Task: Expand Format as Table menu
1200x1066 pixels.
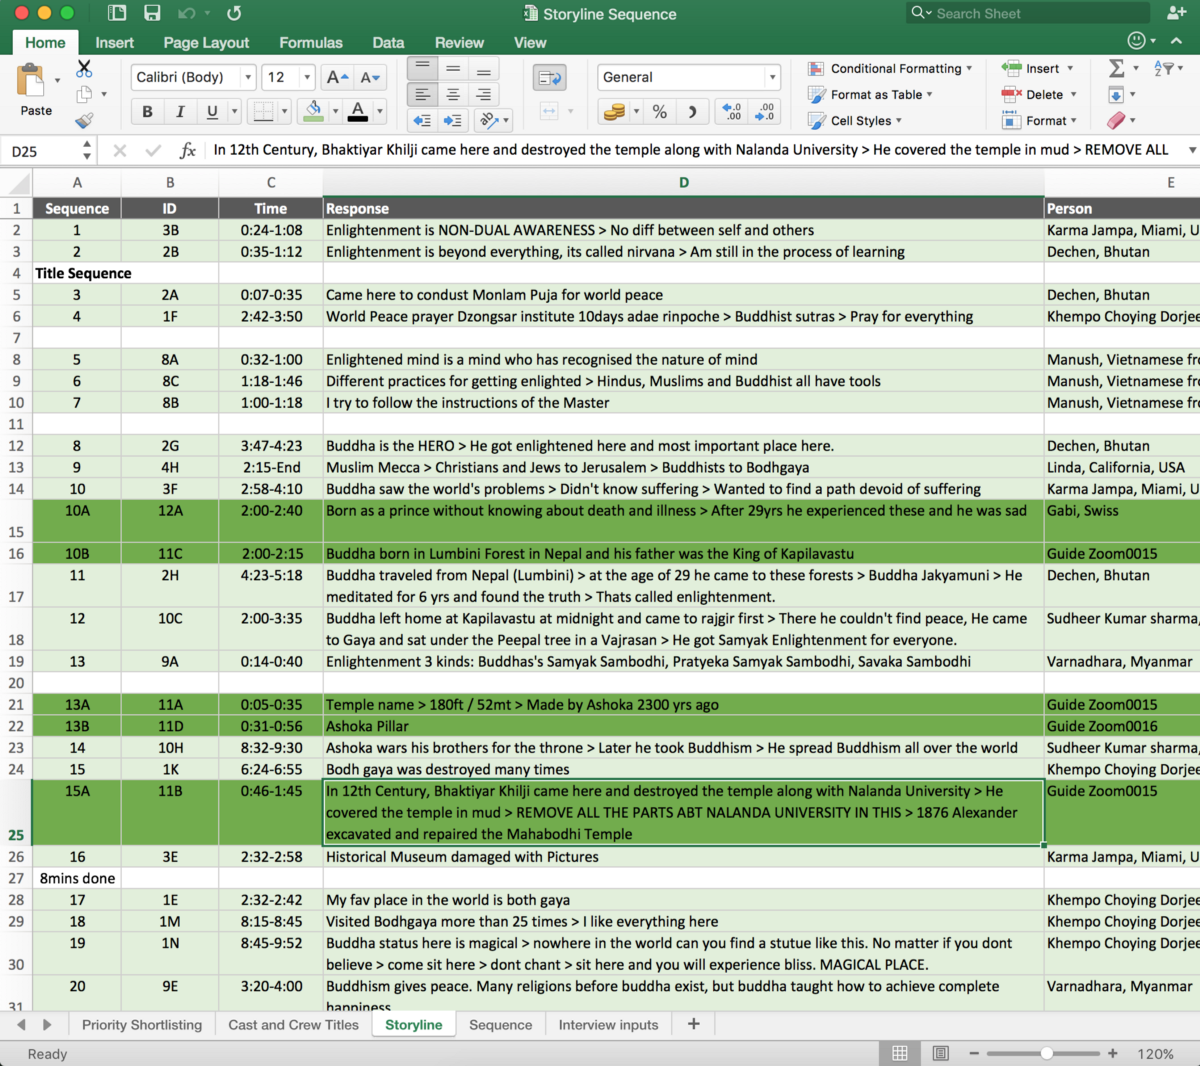Action: tap(870, 94)
